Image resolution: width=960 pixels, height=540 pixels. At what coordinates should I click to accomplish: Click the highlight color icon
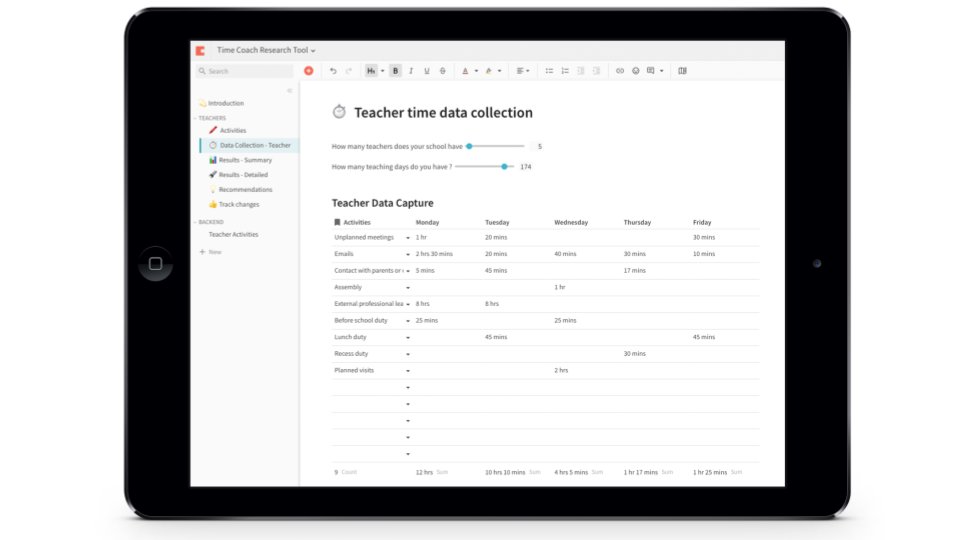tap(489, 71)
